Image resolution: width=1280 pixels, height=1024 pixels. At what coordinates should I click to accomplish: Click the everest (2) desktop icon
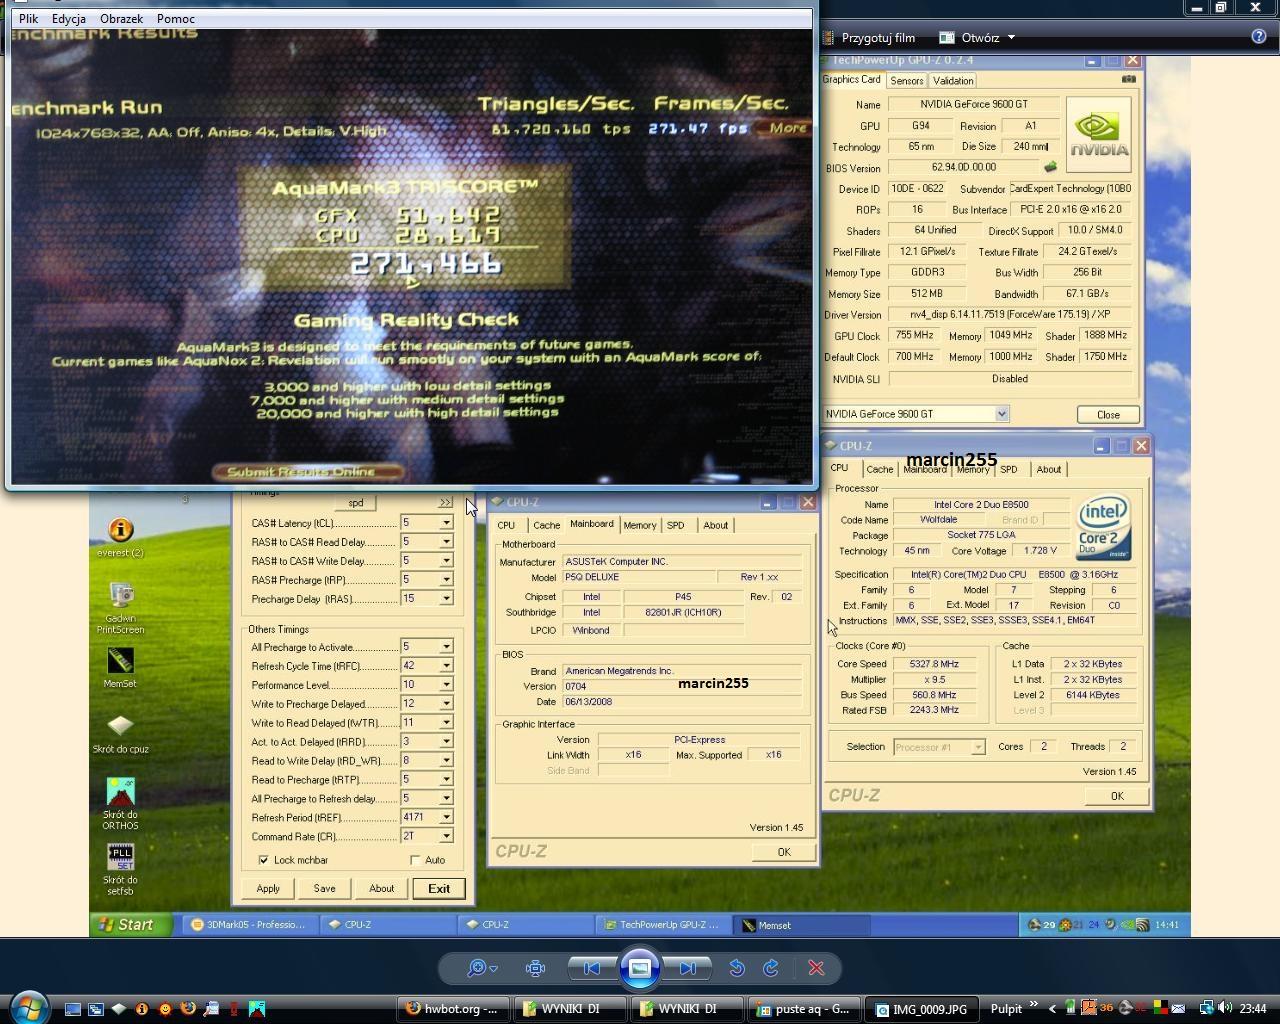pyautogui.click(x=120, y=537)
